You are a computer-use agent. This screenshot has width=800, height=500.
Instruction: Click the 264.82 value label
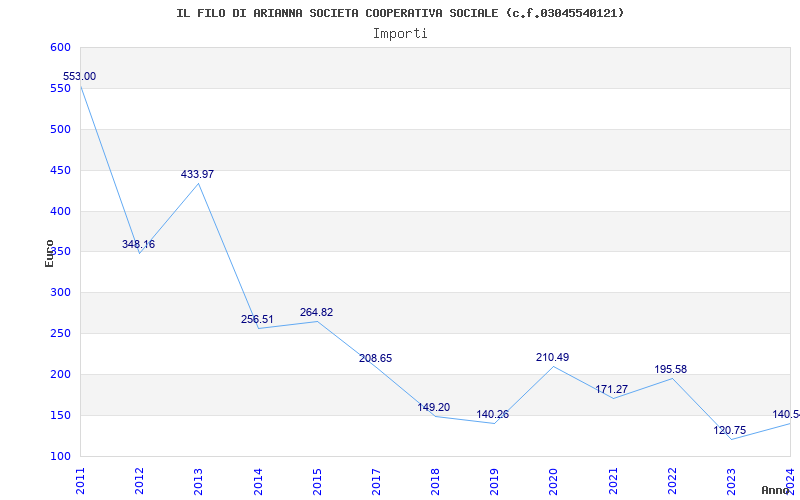(x=316, y=312)
